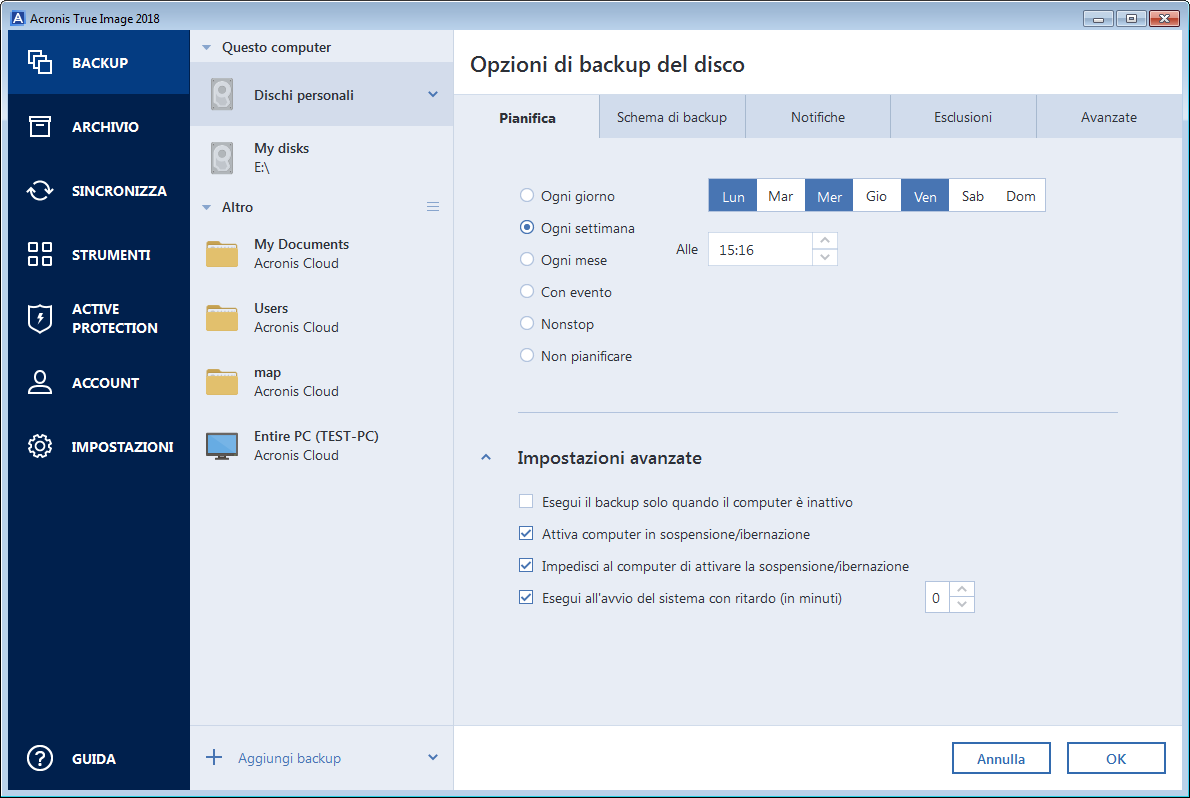Enable backup only when computer is inactive

click(526, 501)
